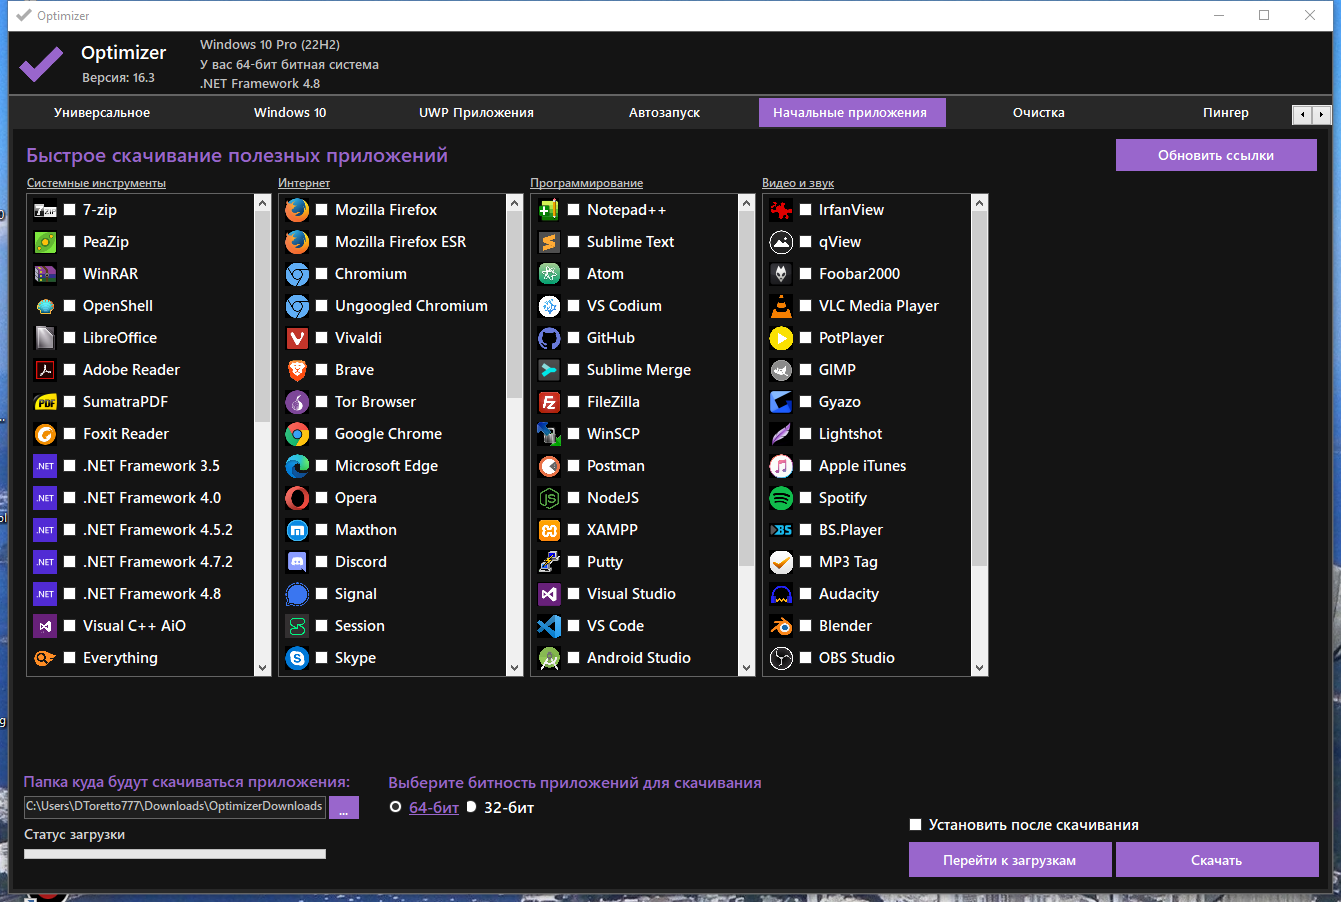
Task: Click the Everything search icon
Action: coord(45,658)
